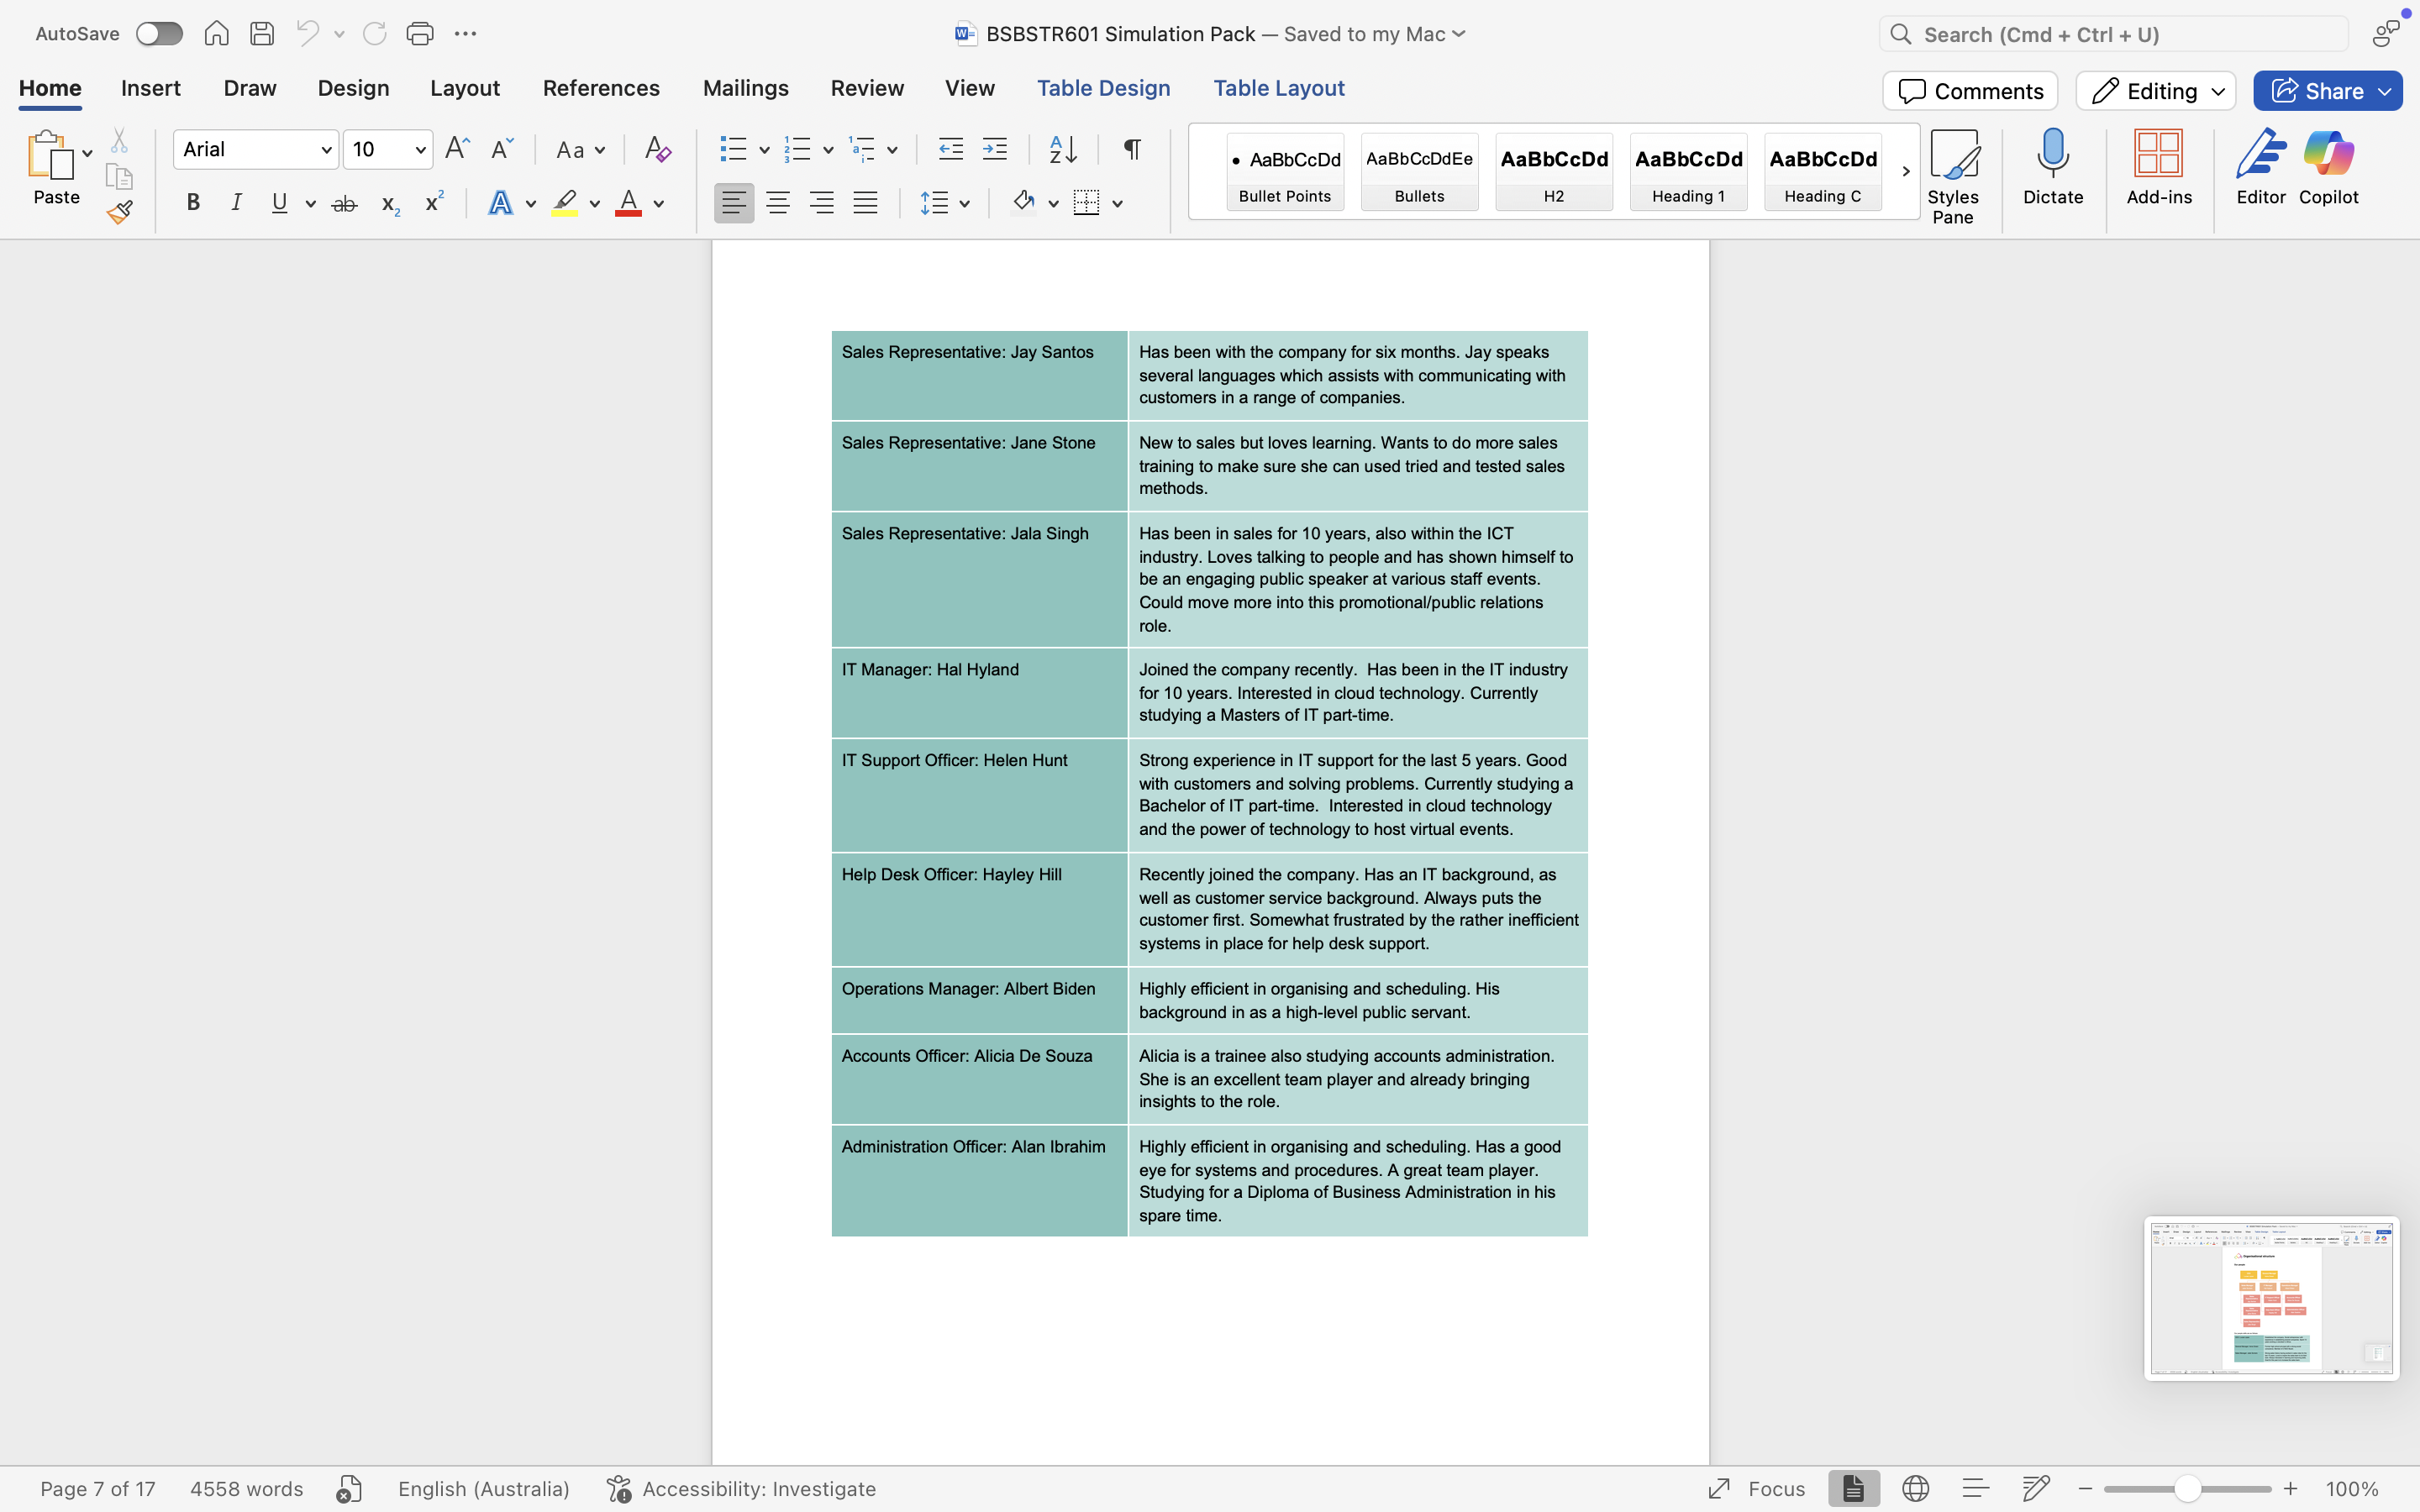Toggle Bold formatting
This screenshot has width=2420, height=1512.
tap(193, 203)
